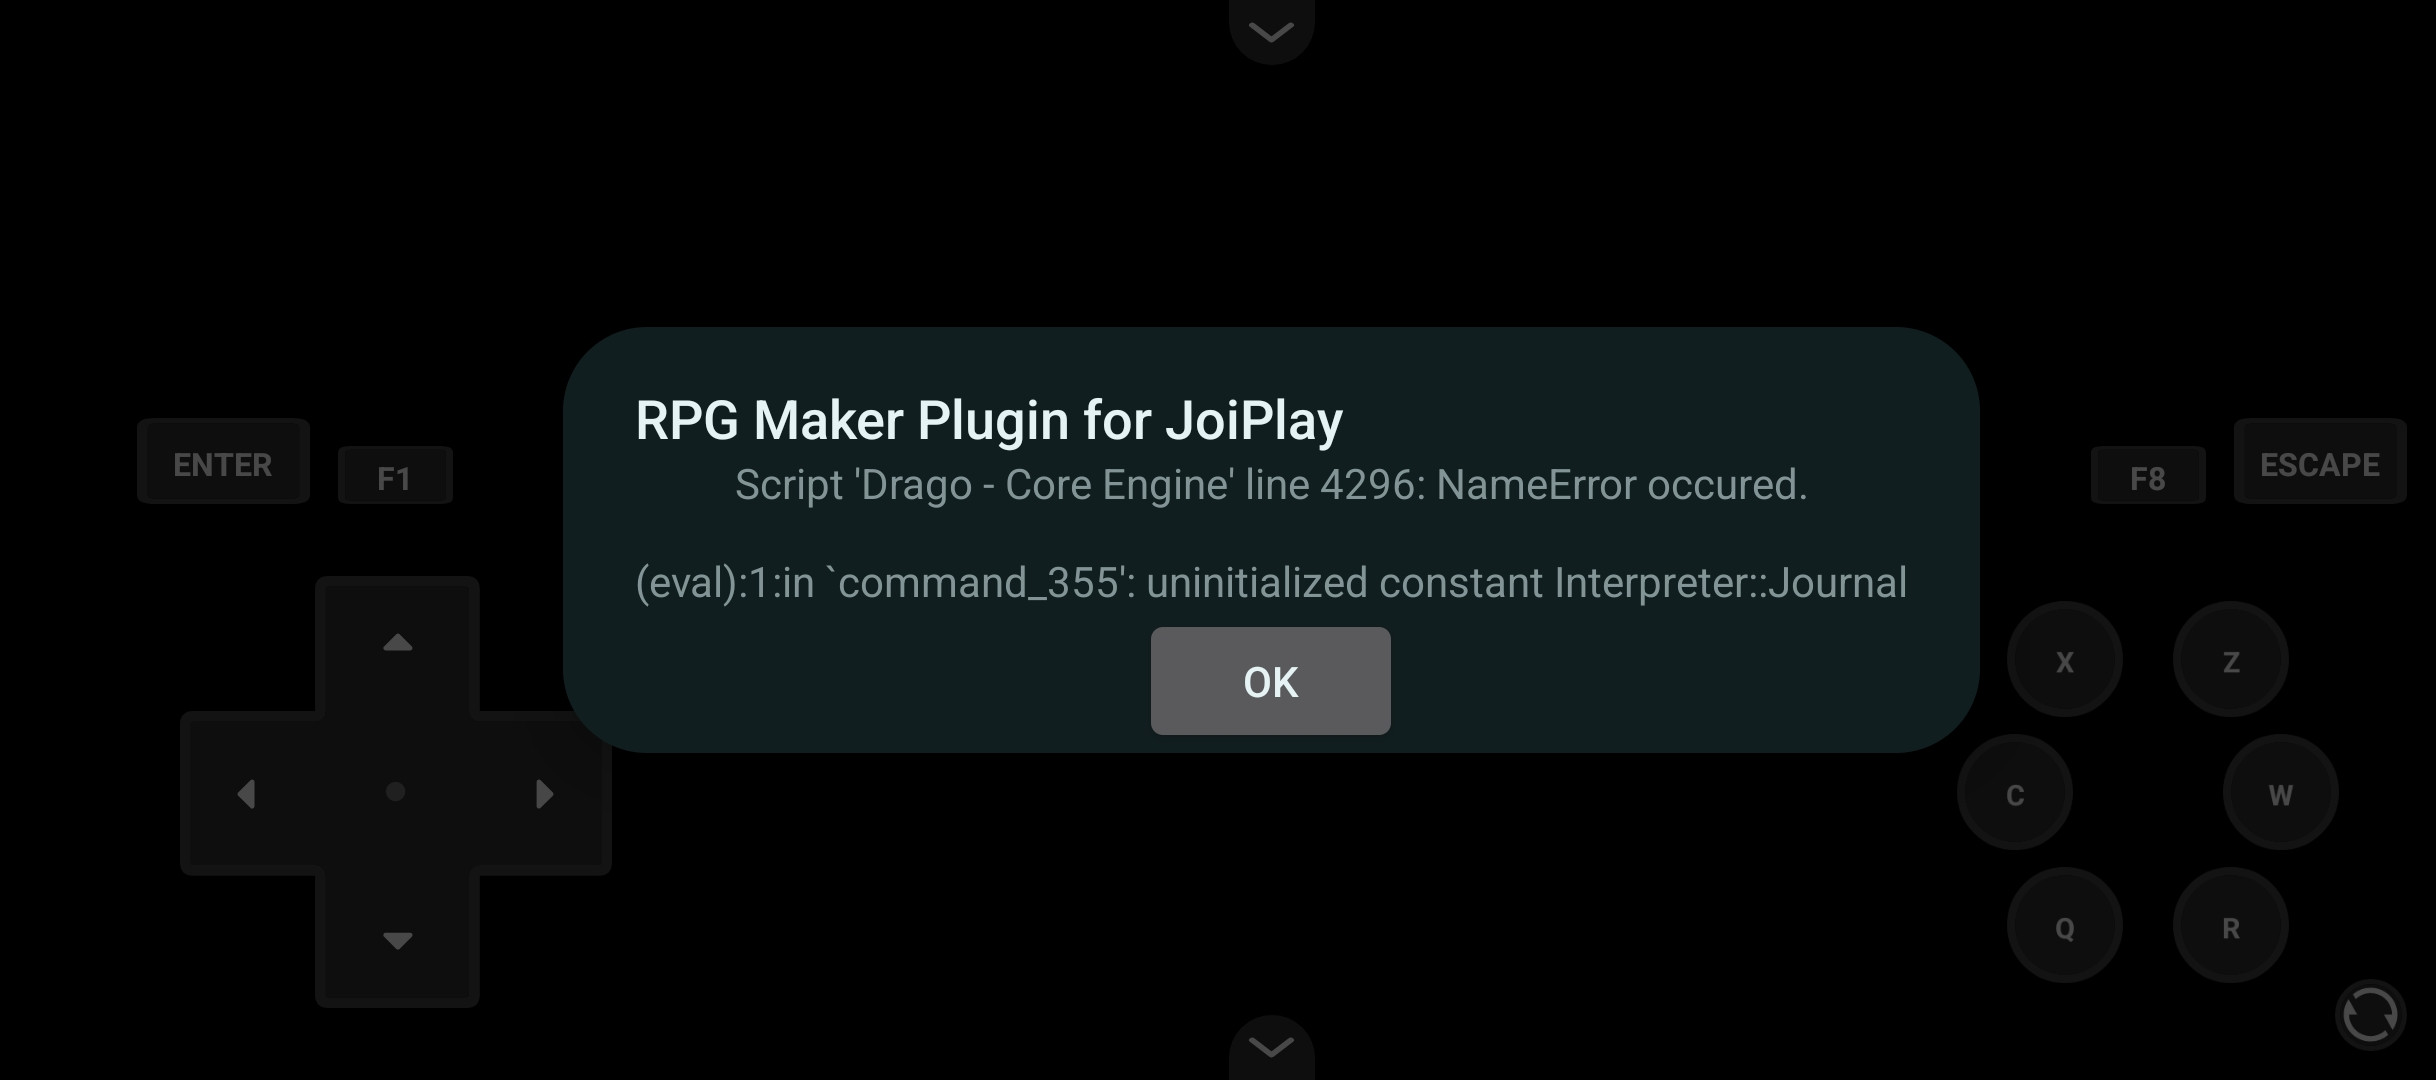Tap the round R gamepad button
The height and width of the screenshot is (1080, 2436).
click(x=2230, y=926)
